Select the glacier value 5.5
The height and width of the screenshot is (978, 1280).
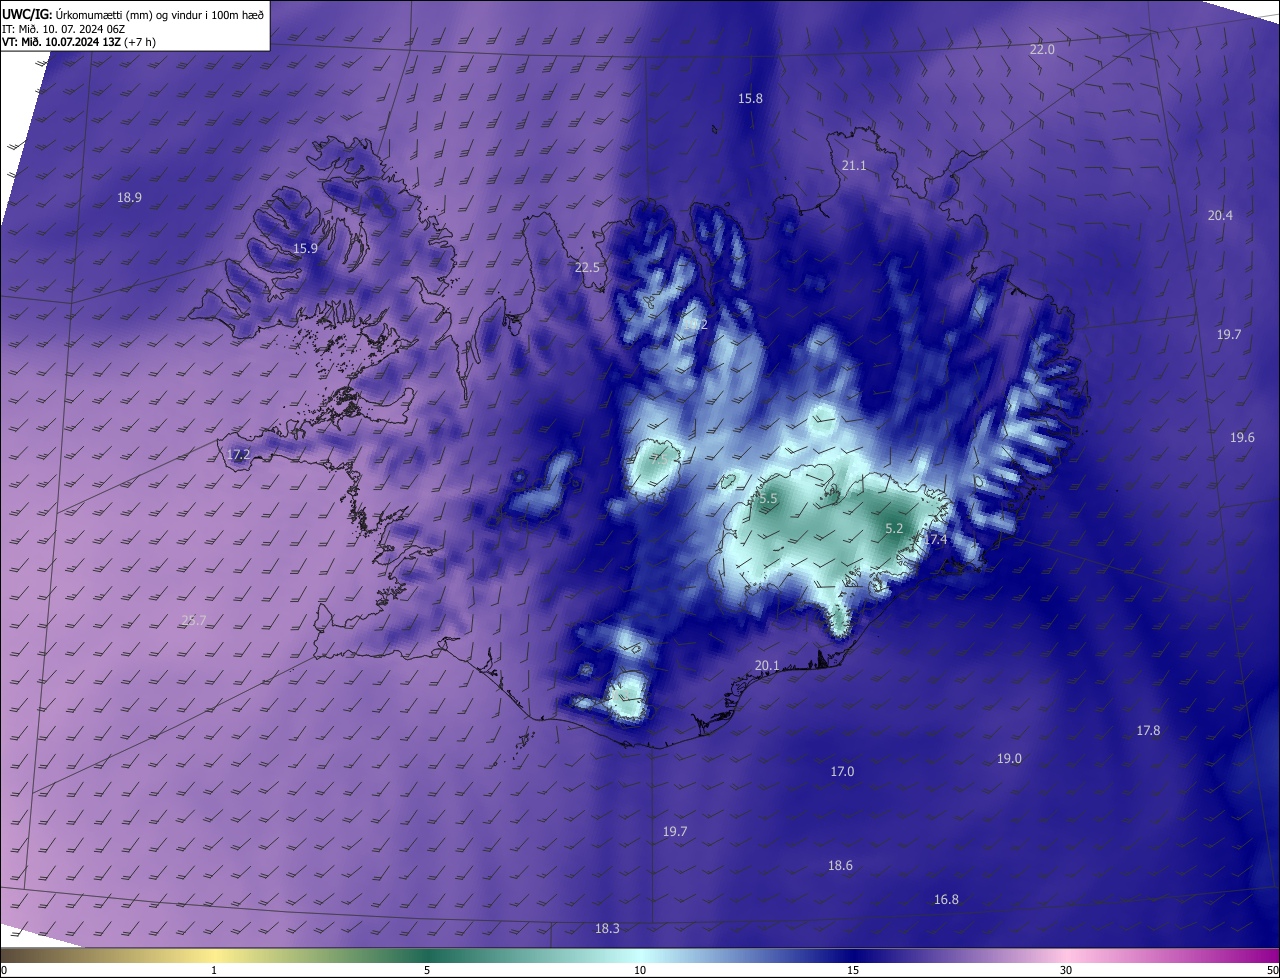coord(768,497)
